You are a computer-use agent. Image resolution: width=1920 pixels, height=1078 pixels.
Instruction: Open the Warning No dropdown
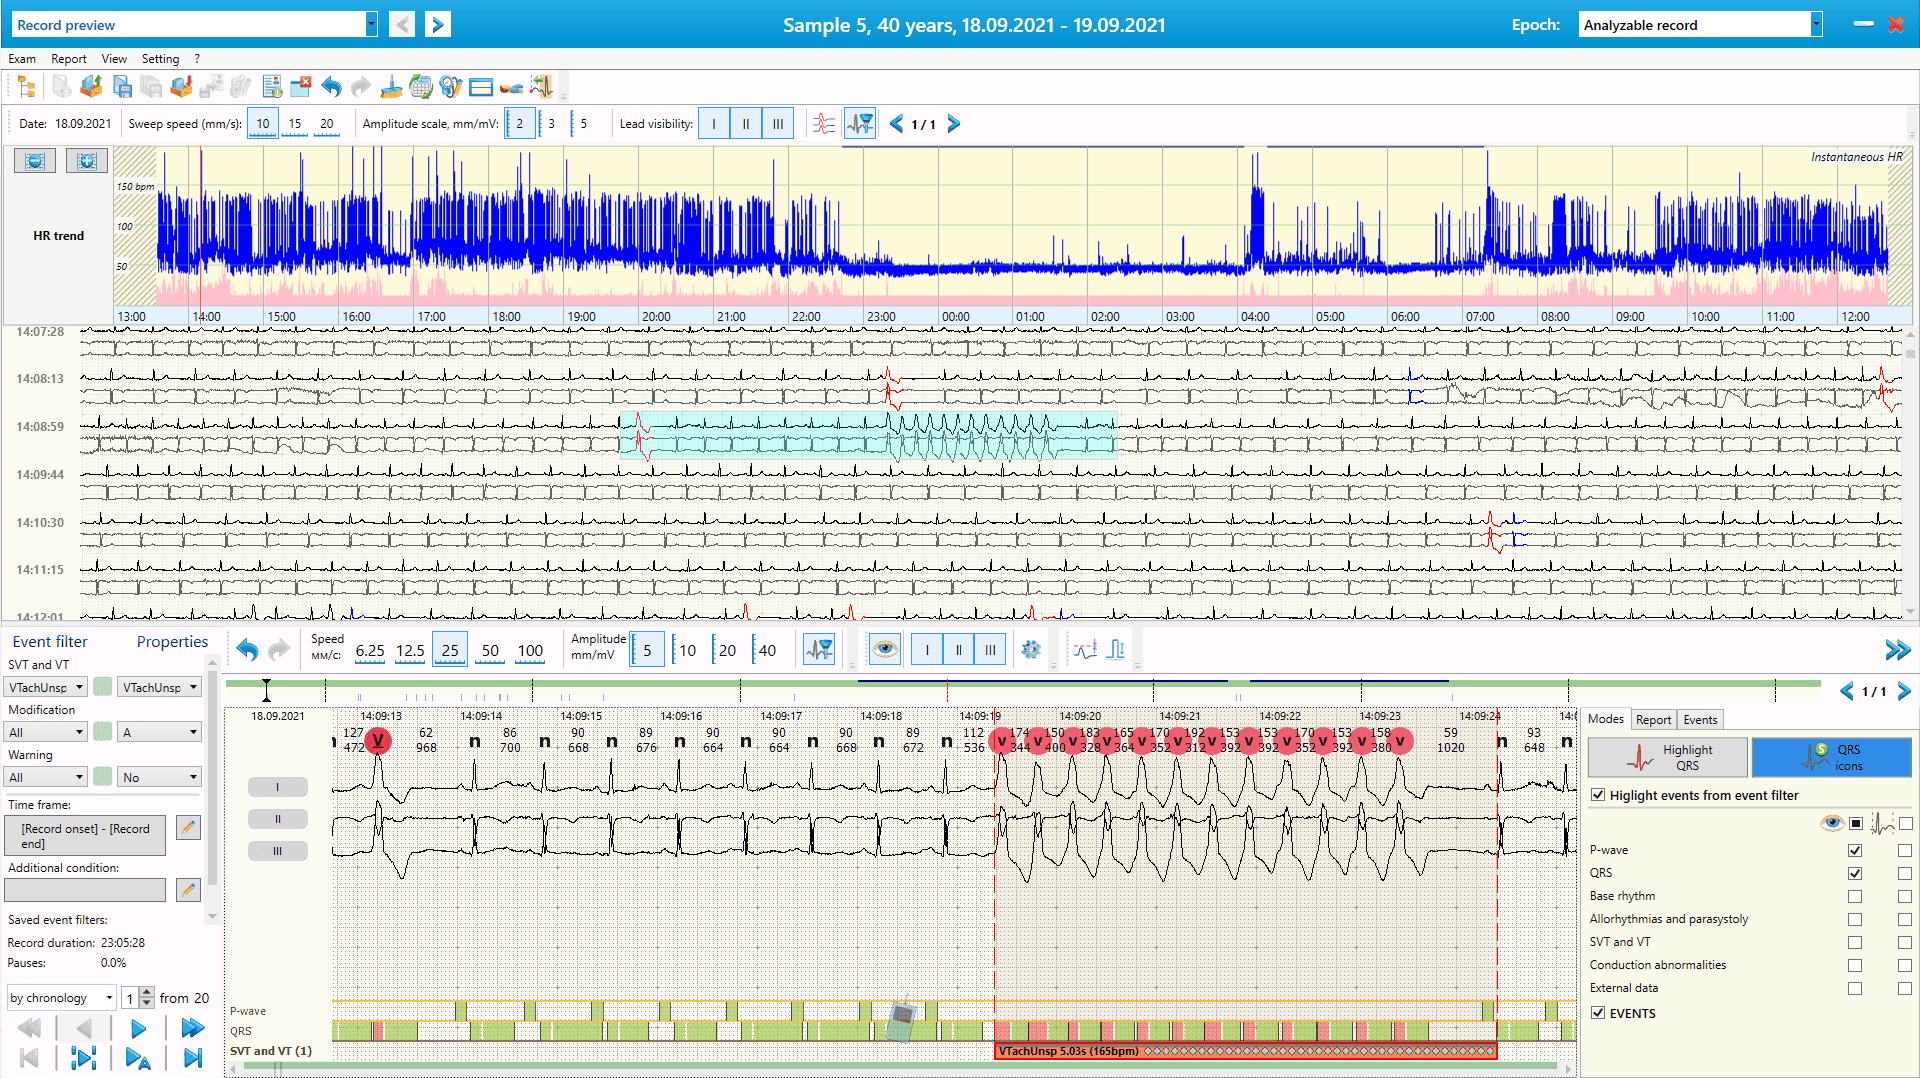pyautogui.click(x=160, y=778)
